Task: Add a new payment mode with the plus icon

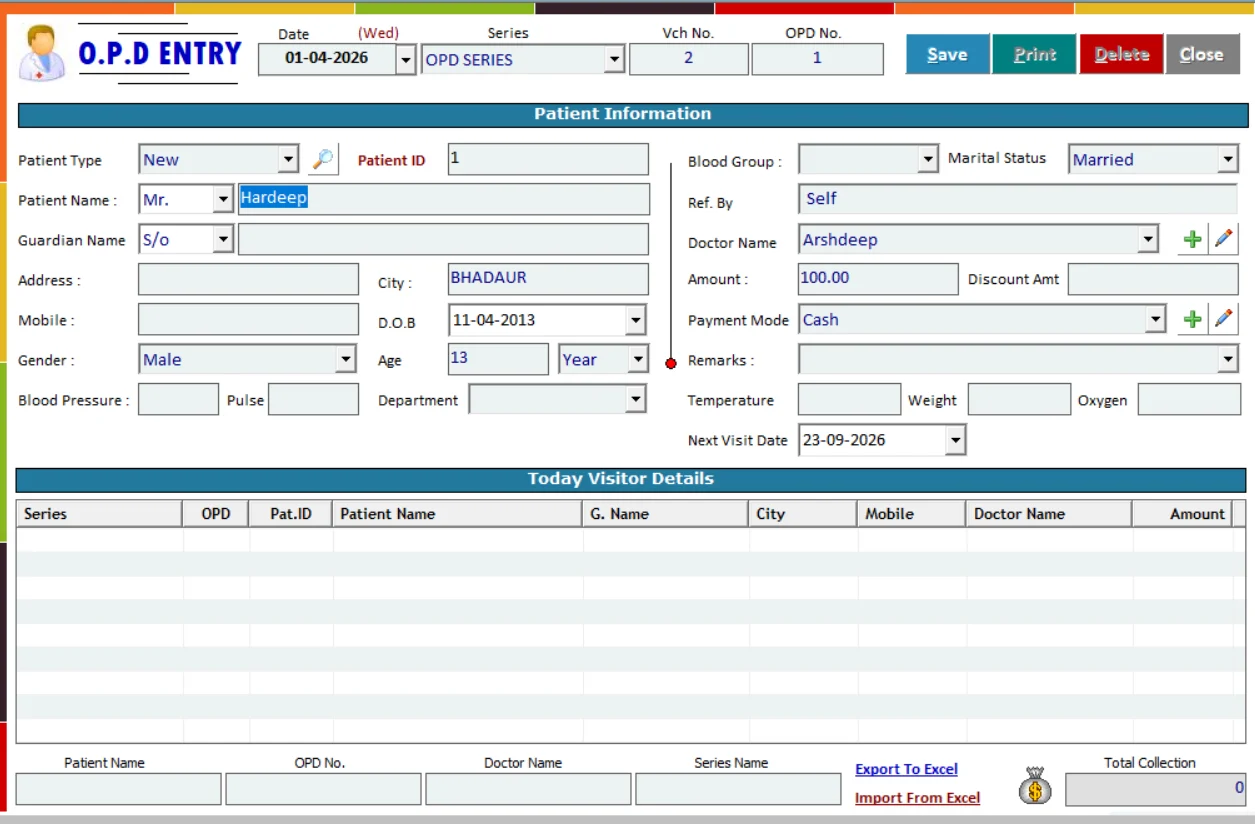Action: coord(1192,319)
